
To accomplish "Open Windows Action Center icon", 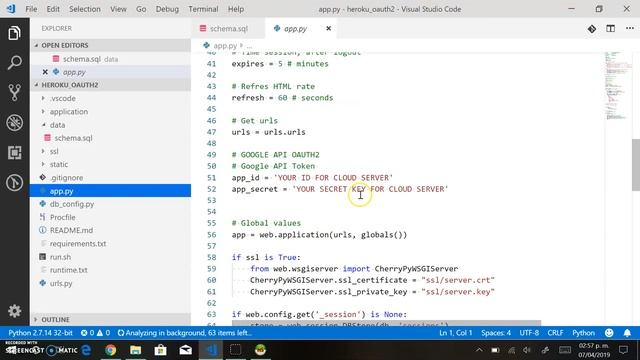I will (623, 350).
